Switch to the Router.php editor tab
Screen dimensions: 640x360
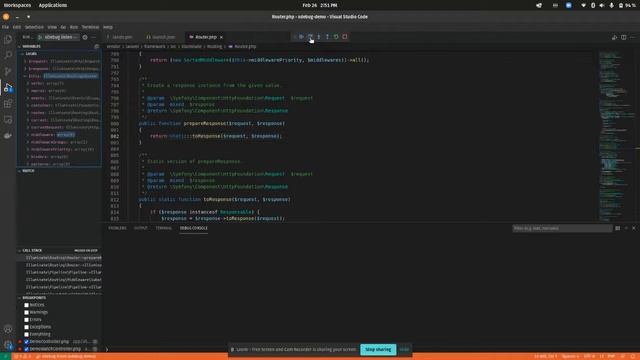coord(206,37)
